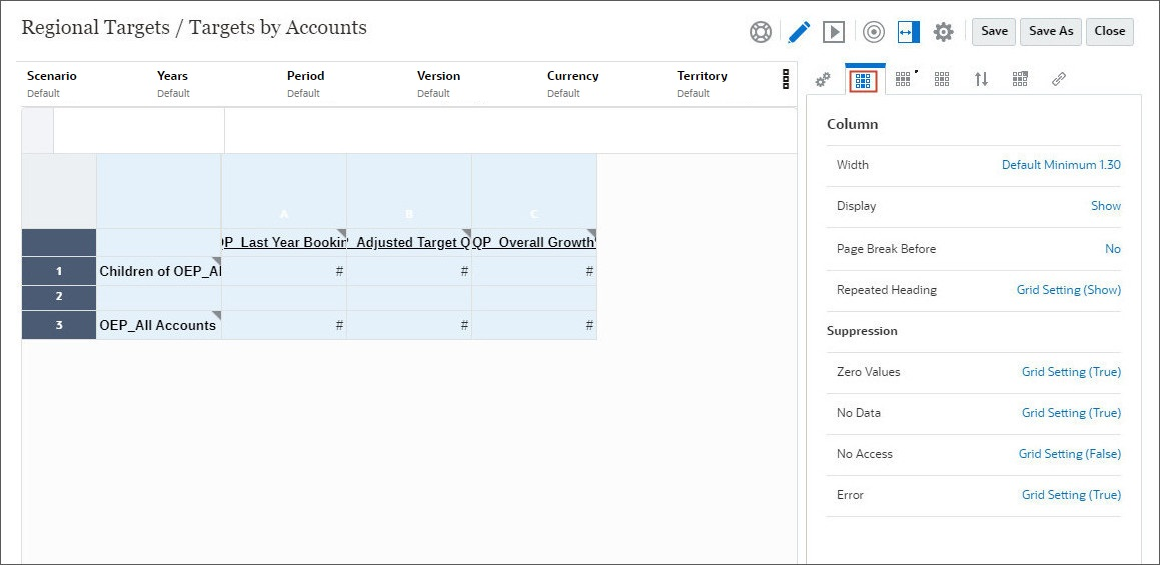The height and width of the screenshot is (565, 1160).
Task: Change the Display value Show
Action: [1106, 206]
